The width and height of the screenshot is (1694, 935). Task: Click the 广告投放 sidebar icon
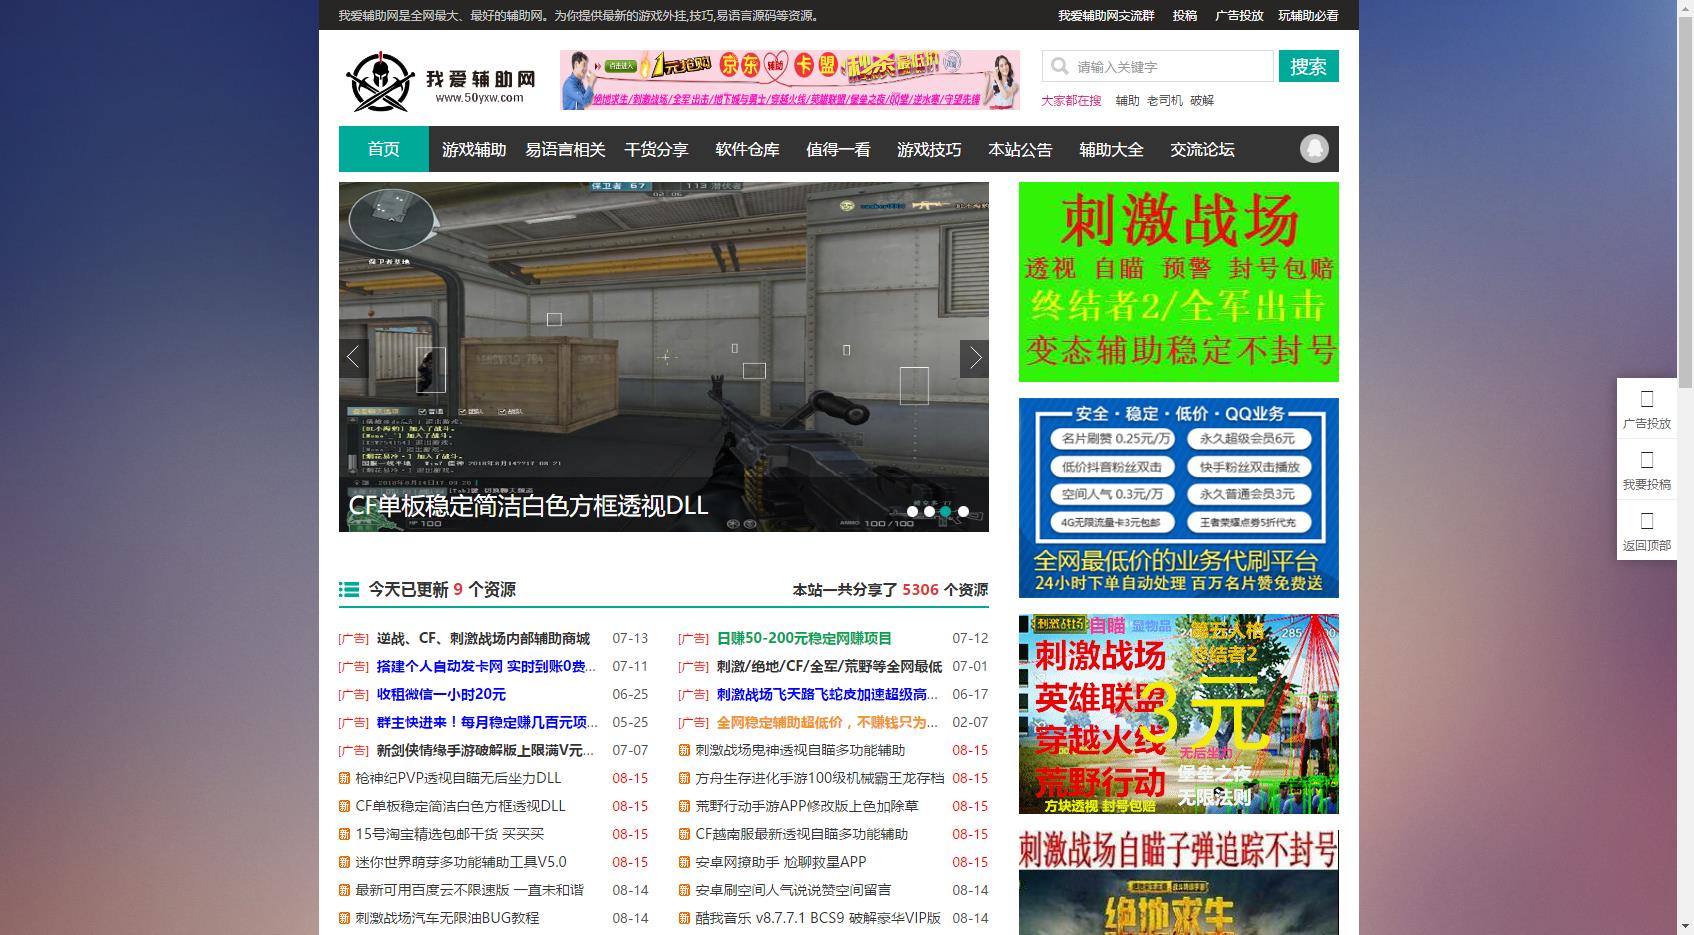coord(1647,398)
